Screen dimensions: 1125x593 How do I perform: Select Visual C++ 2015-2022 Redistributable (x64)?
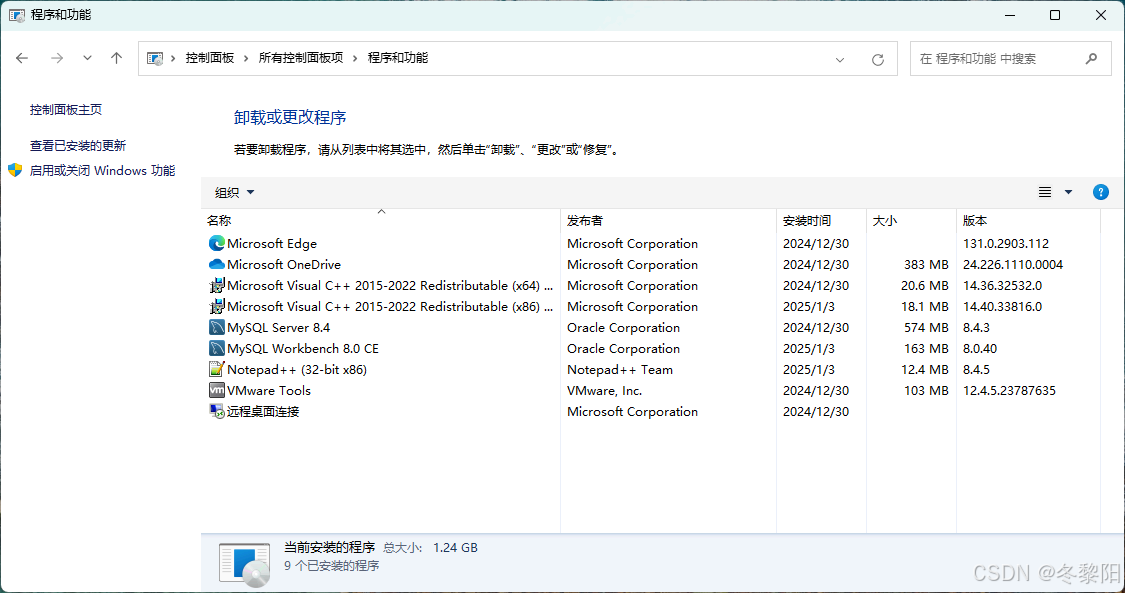[390, 285]
